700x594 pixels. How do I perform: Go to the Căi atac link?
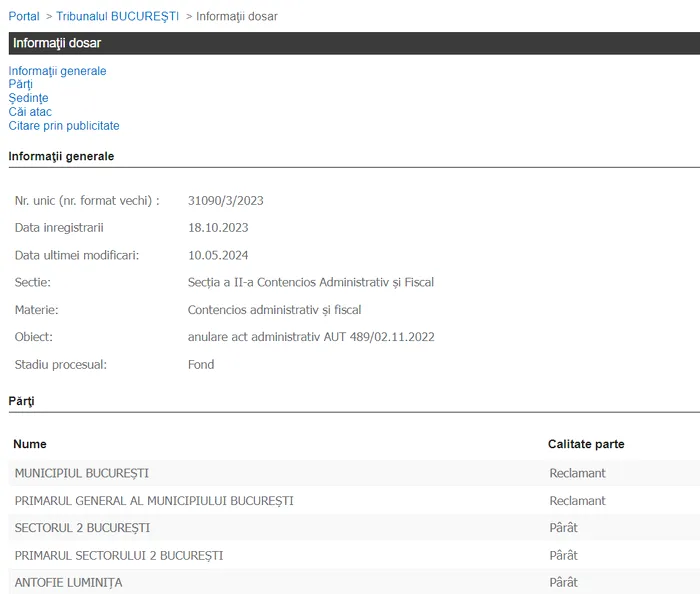pos(30,112)
